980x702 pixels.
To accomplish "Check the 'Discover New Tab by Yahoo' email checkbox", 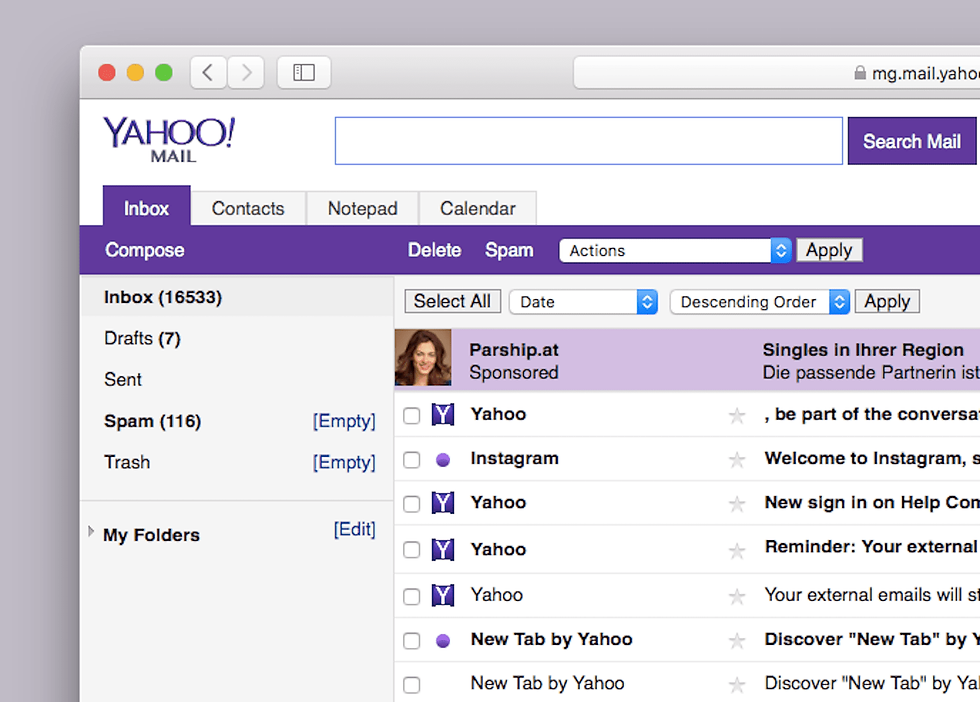I will pyautogui.click(x=411, y=639).
